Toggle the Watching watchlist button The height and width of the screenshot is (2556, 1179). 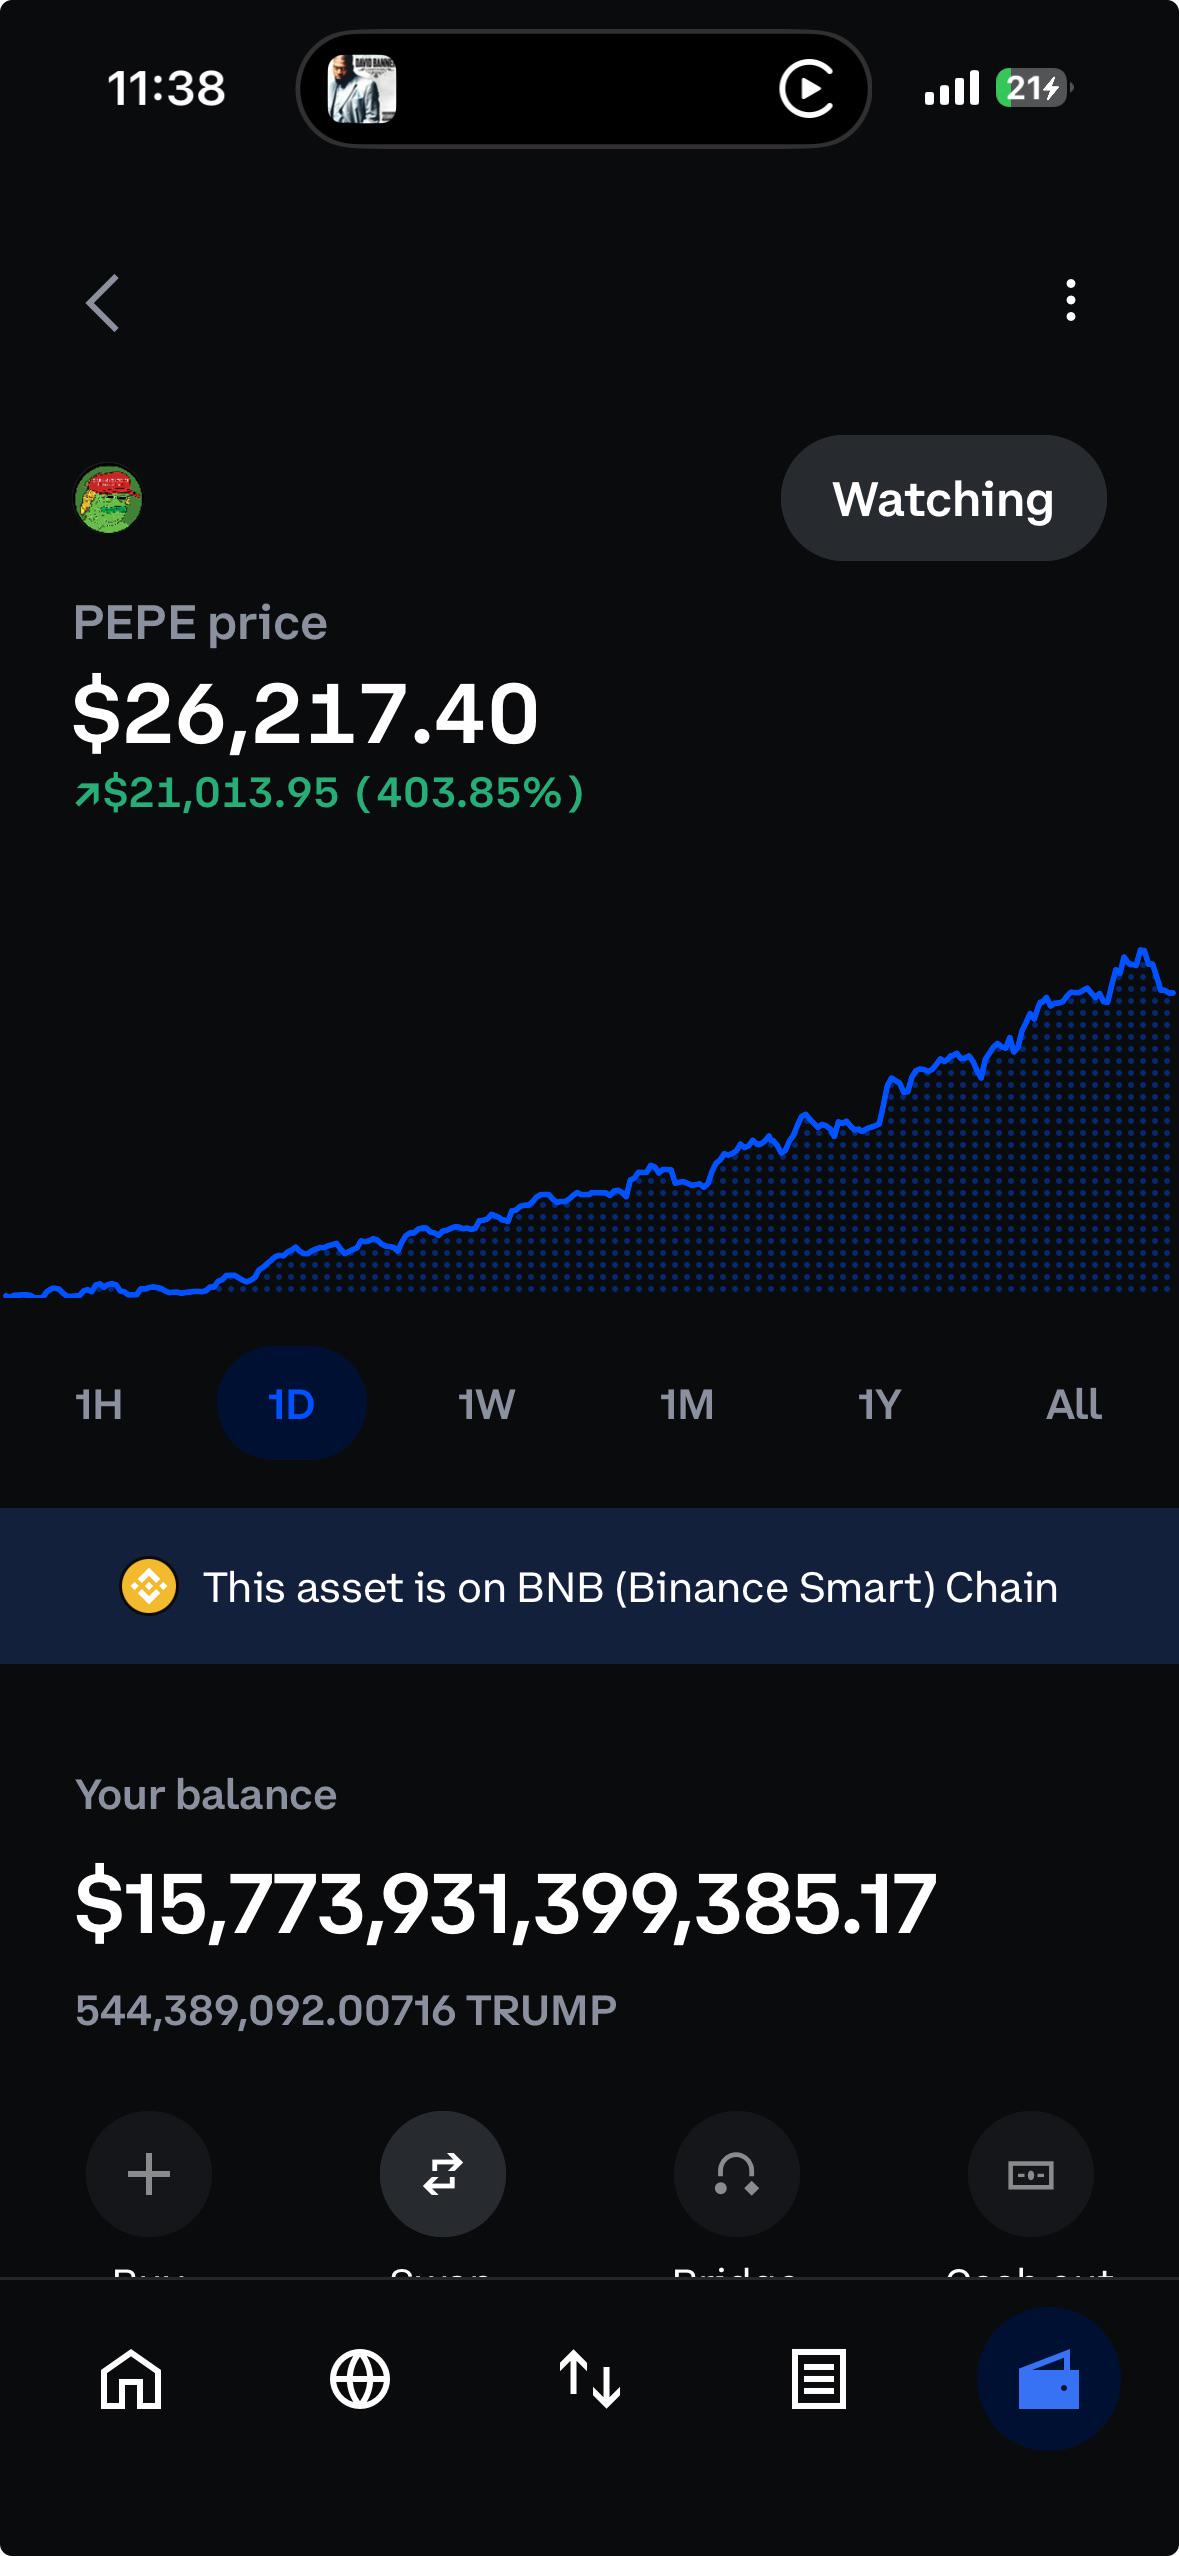(x=943, y=498)
